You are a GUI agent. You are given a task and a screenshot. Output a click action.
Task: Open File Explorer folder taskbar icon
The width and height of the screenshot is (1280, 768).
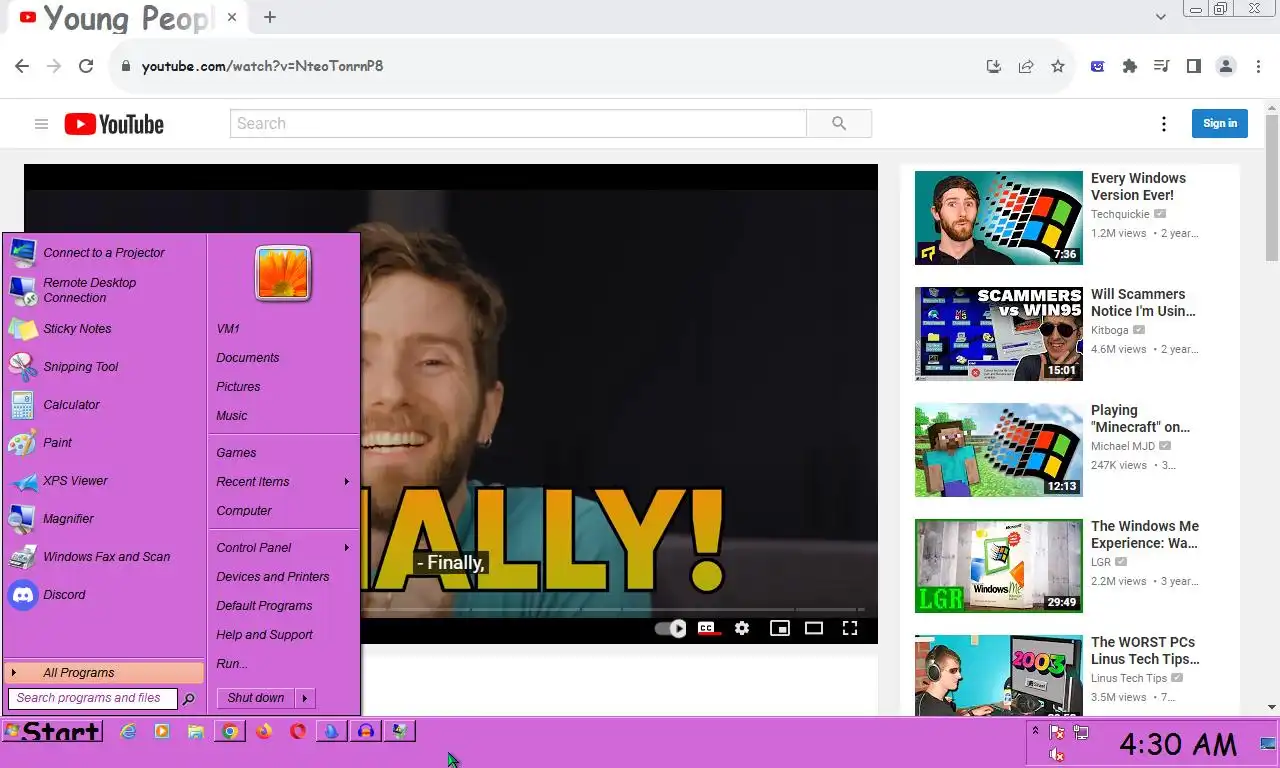(196, 732)
